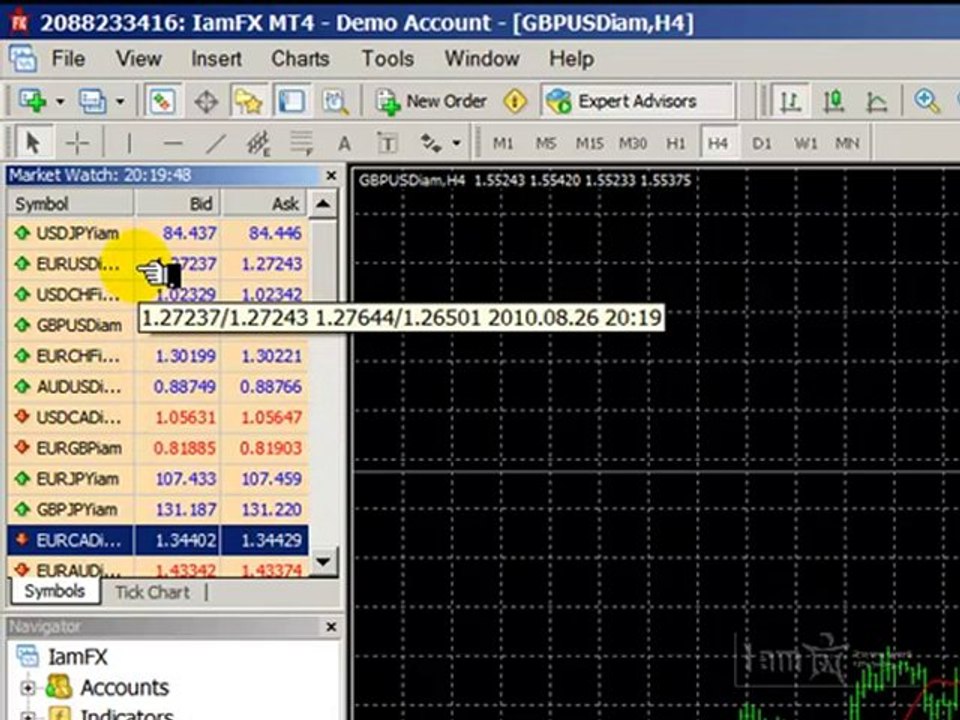
Task: Switch to M5 timeframe
Action: pos(546,143)
